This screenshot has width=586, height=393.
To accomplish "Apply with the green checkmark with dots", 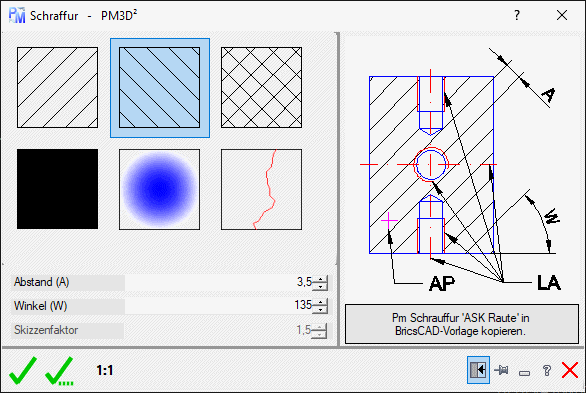I will click(x=59, y=370).
